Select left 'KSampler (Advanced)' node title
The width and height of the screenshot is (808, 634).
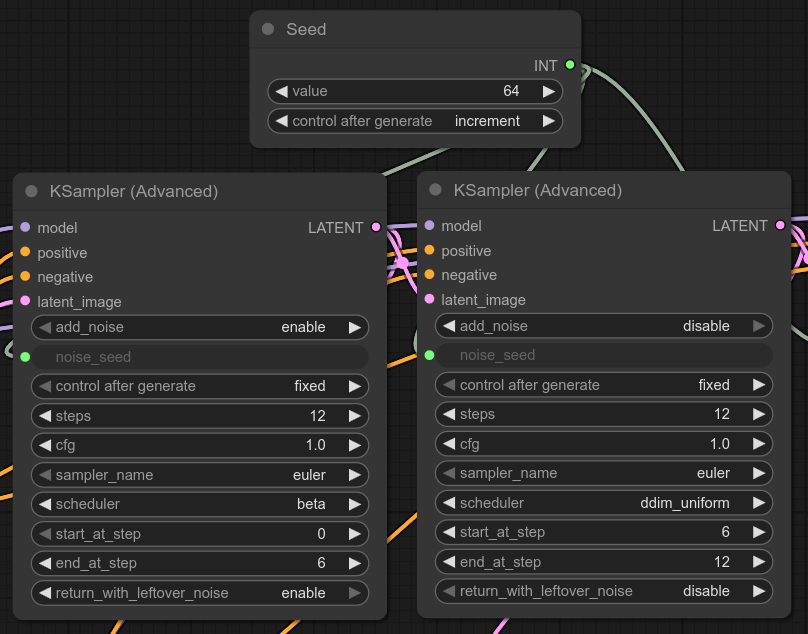tap(134, 191)
